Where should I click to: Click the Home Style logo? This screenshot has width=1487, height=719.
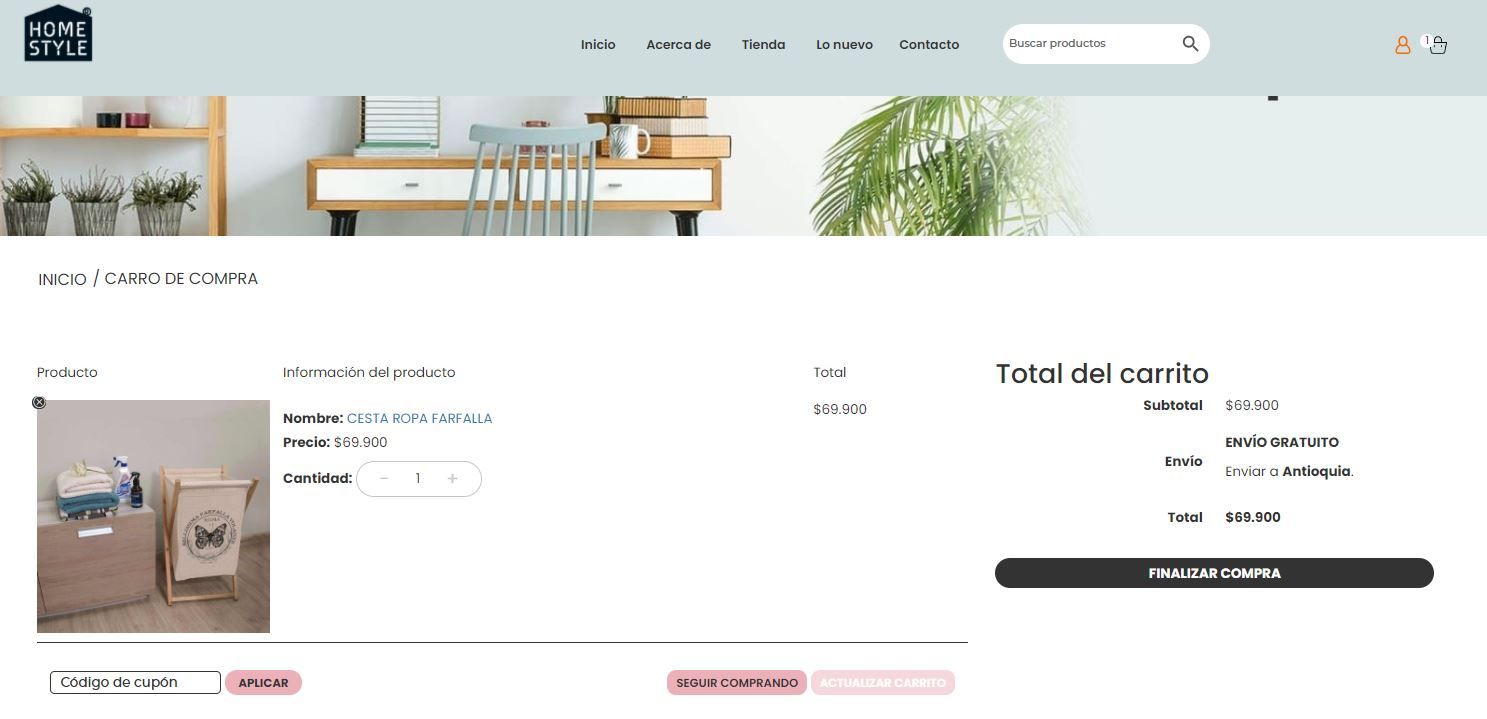point(58,33)
